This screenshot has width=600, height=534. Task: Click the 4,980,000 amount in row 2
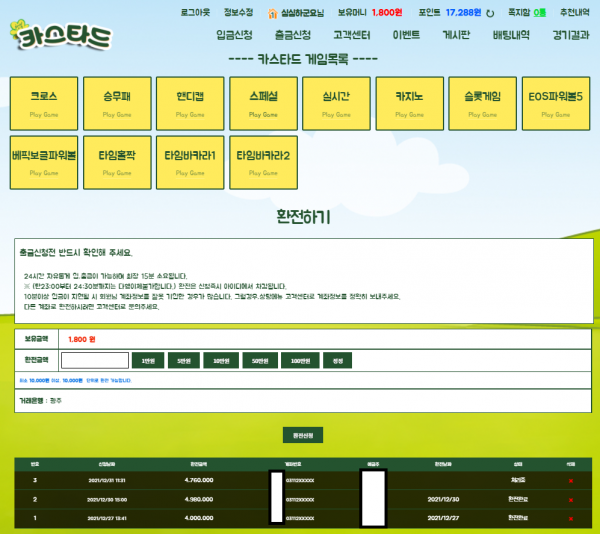coord(199,499)
